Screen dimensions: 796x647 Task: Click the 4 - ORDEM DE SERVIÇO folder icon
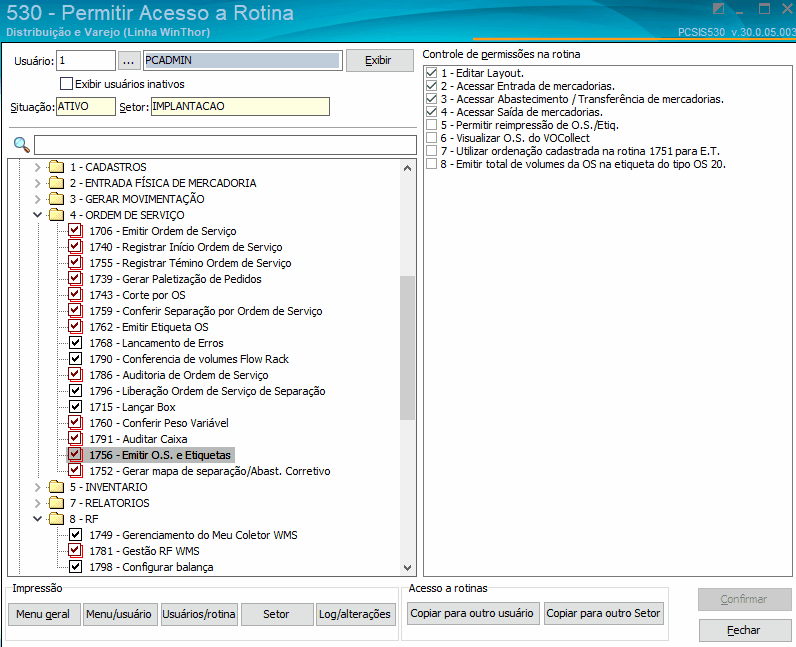[56, 215]
